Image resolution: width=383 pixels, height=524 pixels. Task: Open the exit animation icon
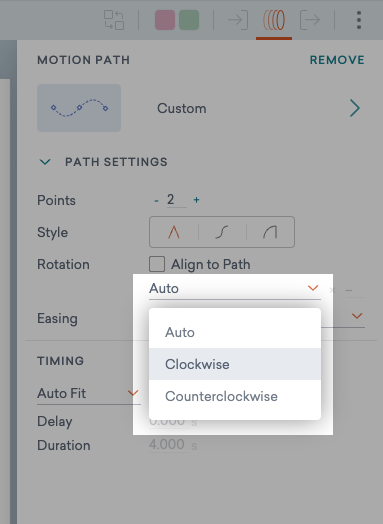310,20
